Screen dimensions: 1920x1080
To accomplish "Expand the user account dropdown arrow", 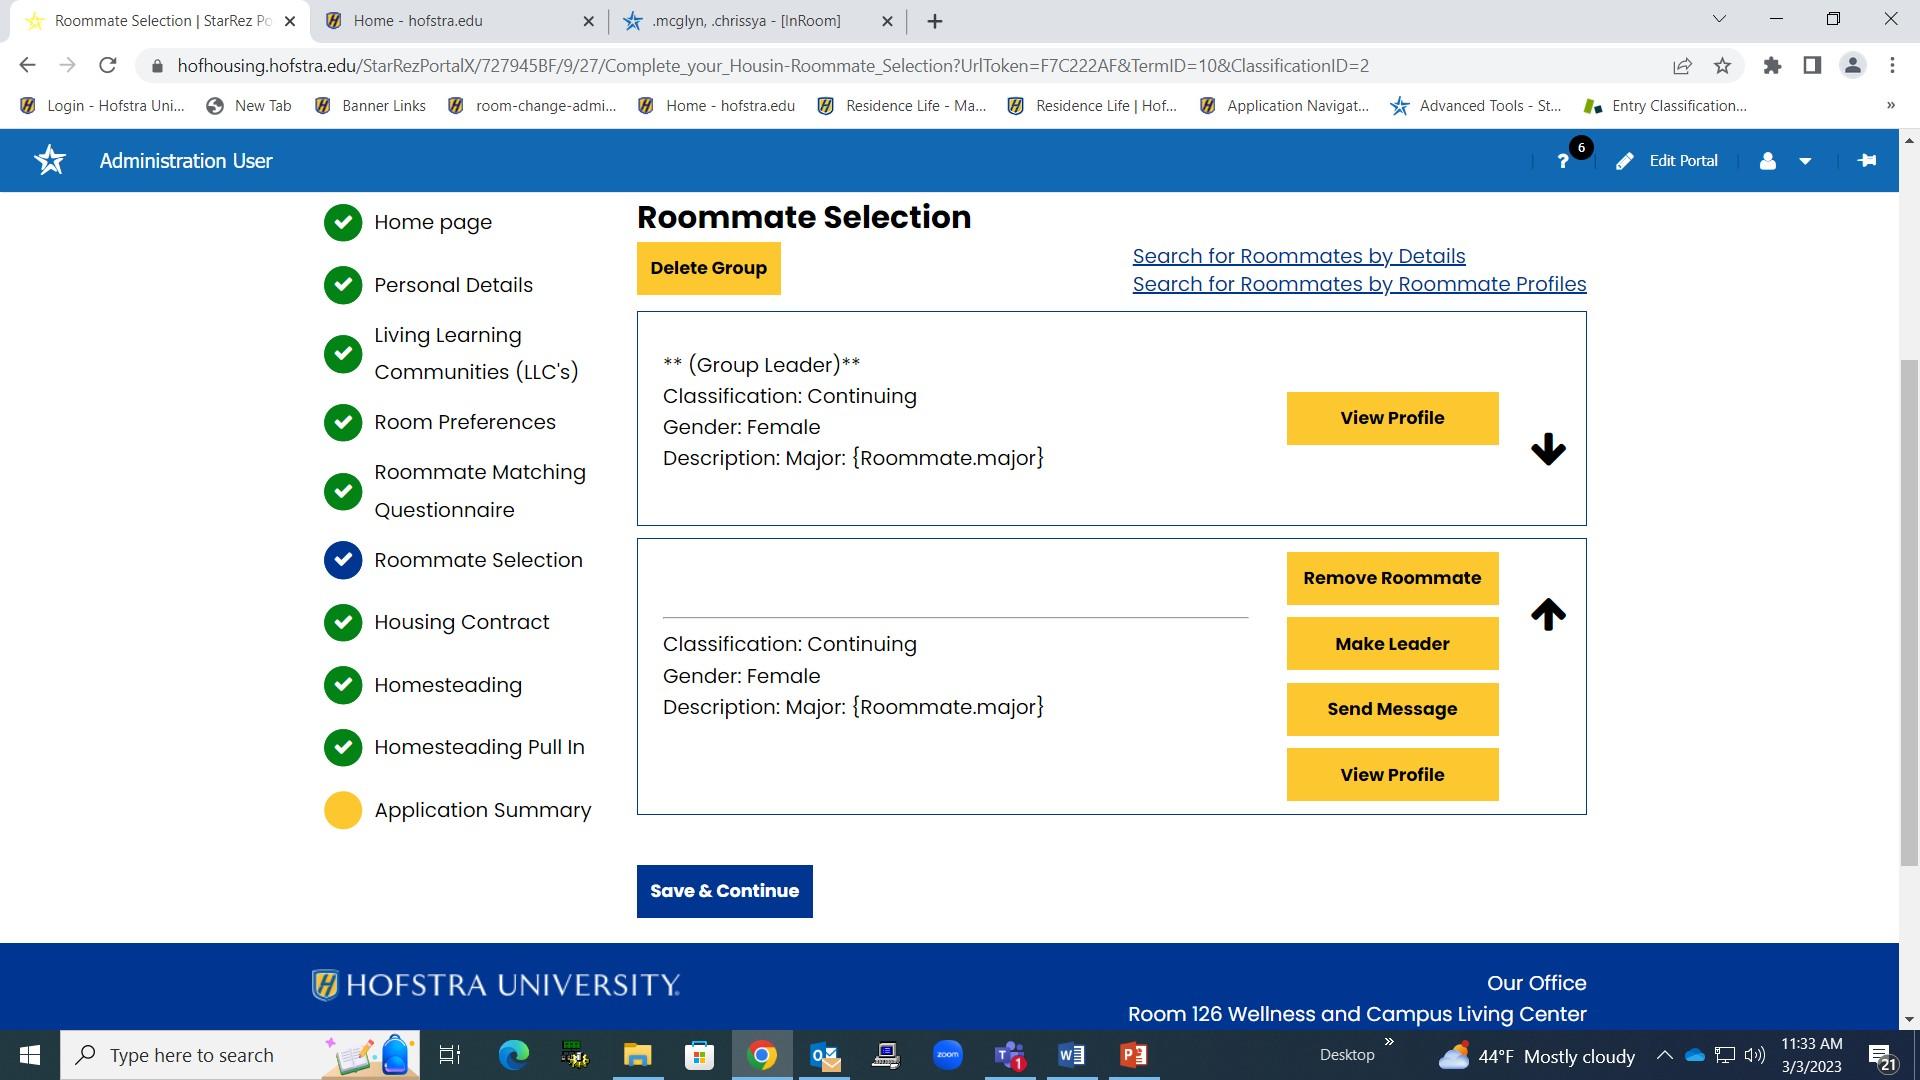I will (1805, 161).
